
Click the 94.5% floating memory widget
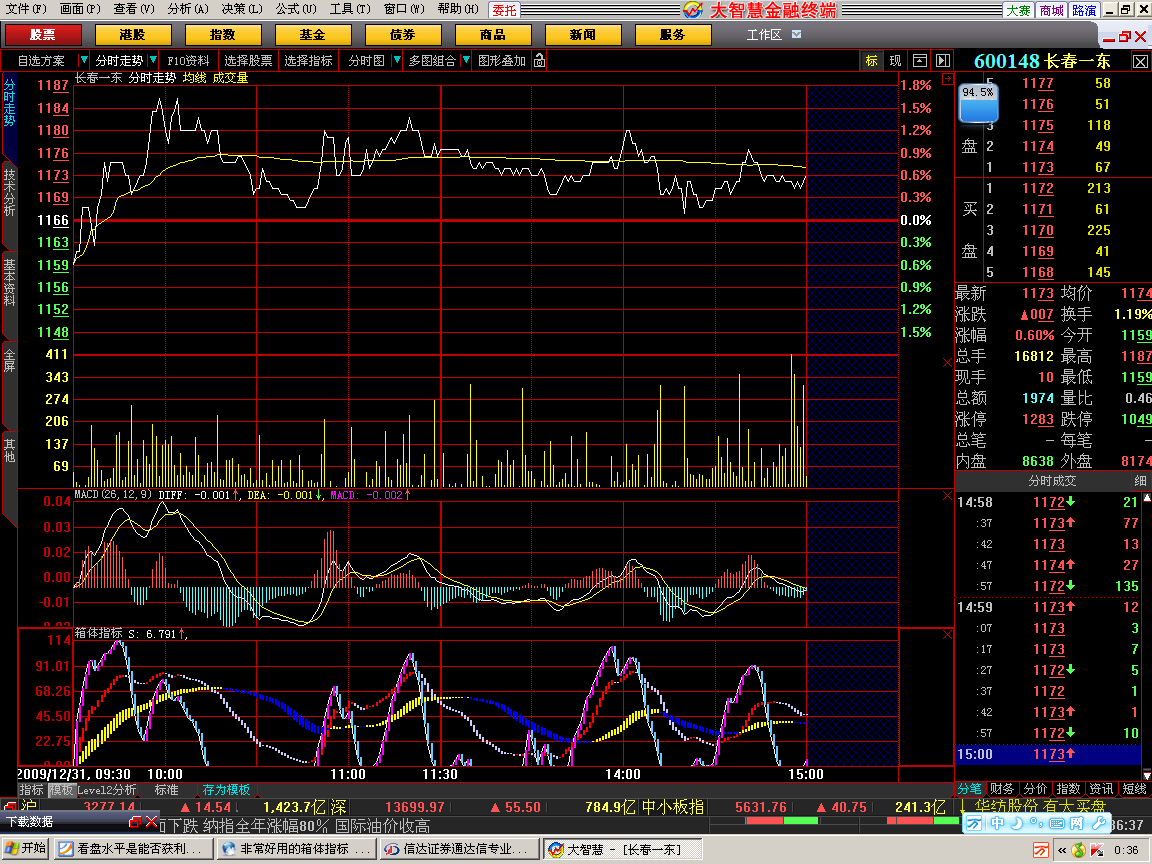point(979,104)
